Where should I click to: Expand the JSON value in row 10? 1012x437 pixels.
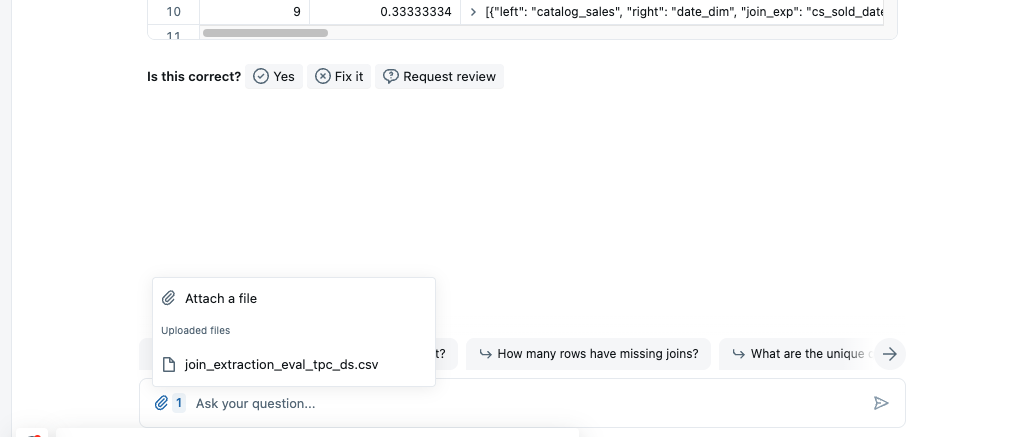473,11
